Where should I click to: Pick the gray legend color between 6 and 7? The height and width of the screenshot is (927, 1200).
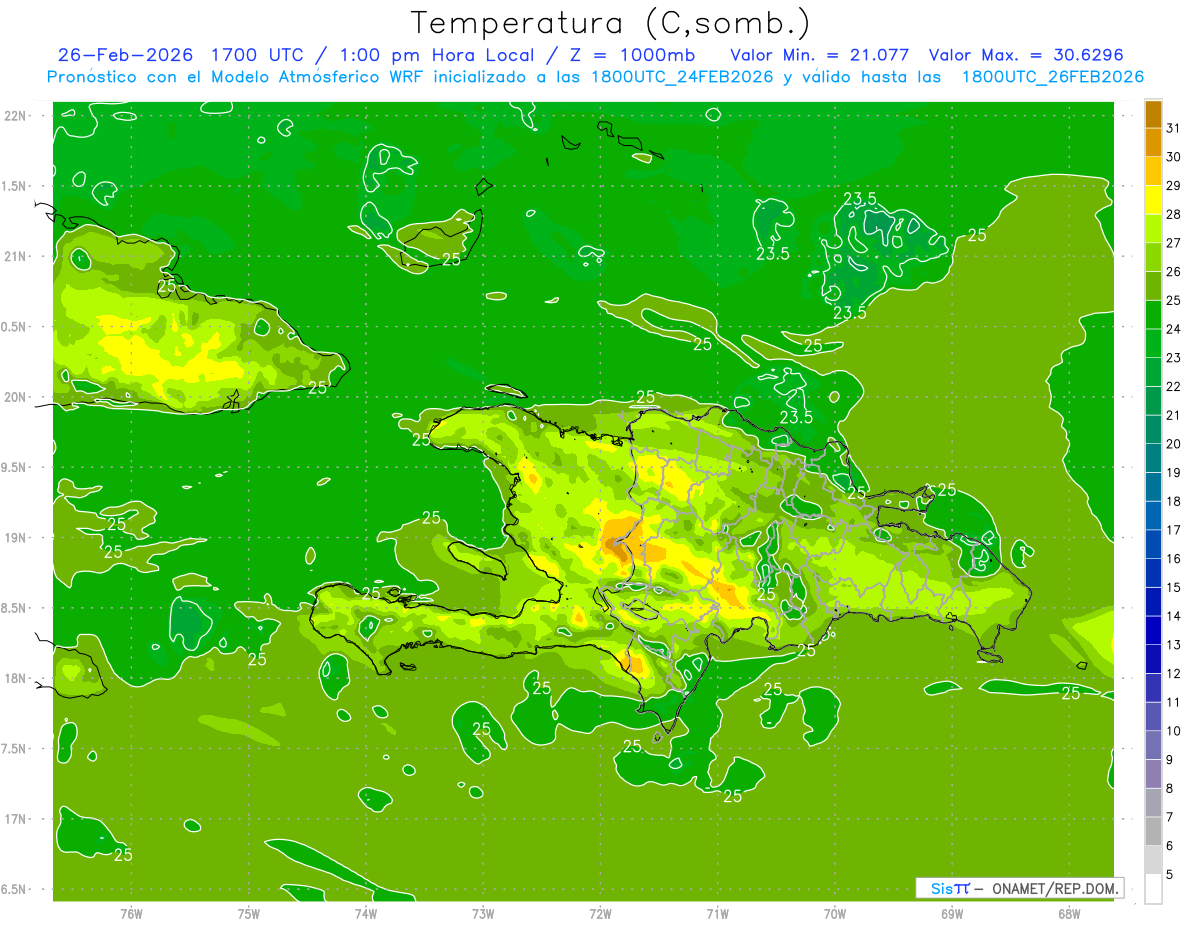pos(1153,832)
